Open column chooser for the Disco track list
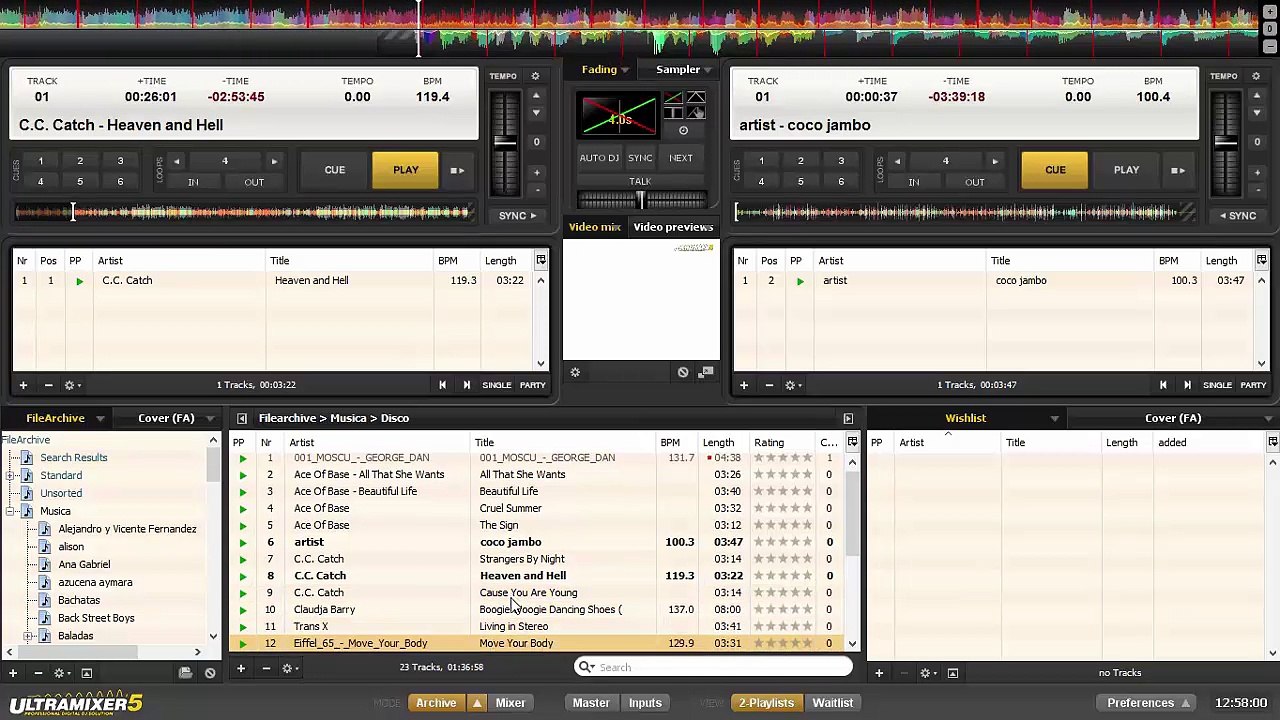The image size is (1280, 720). (852, 442)
